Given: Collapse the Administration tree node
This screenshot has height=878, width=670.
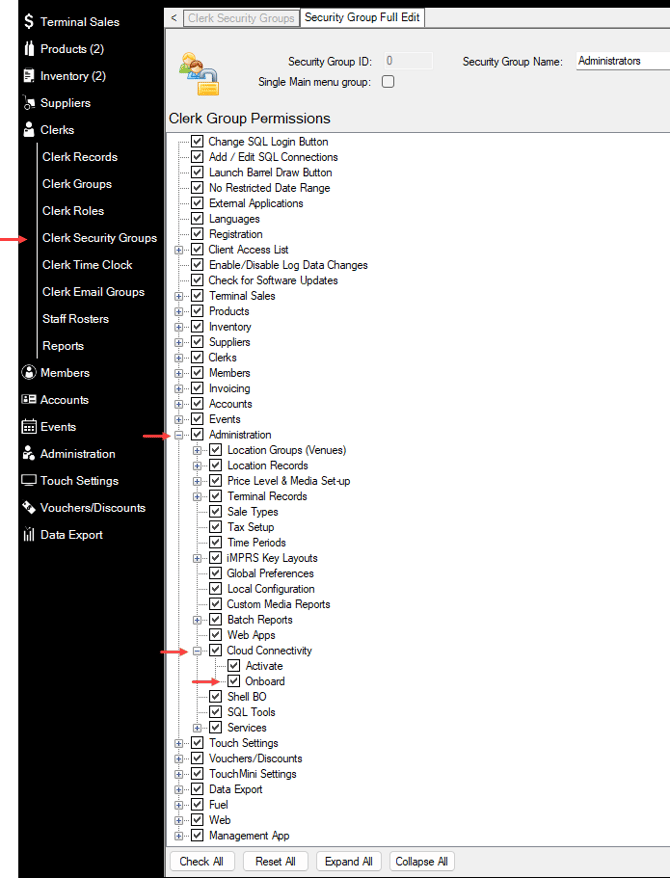Looking at the screenshot, I should [179, 435].
